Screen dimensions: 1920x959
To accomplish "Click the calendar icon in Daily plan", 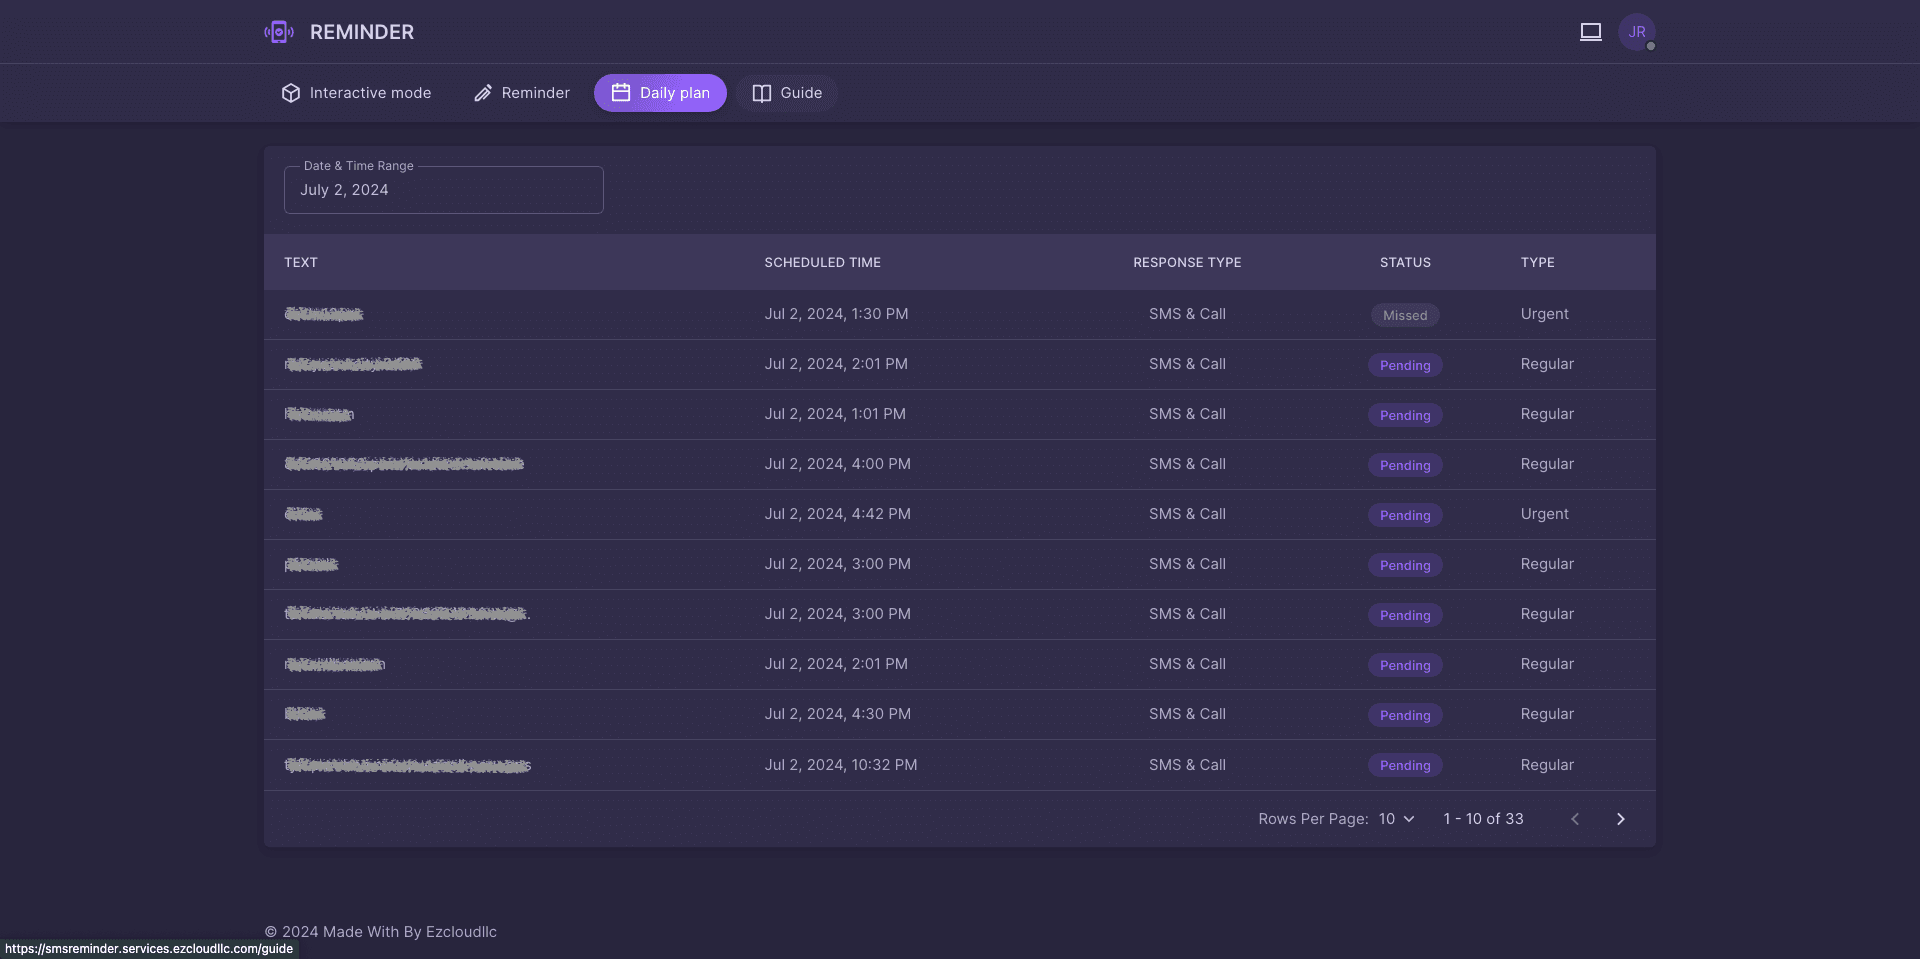I will [621, 93].
